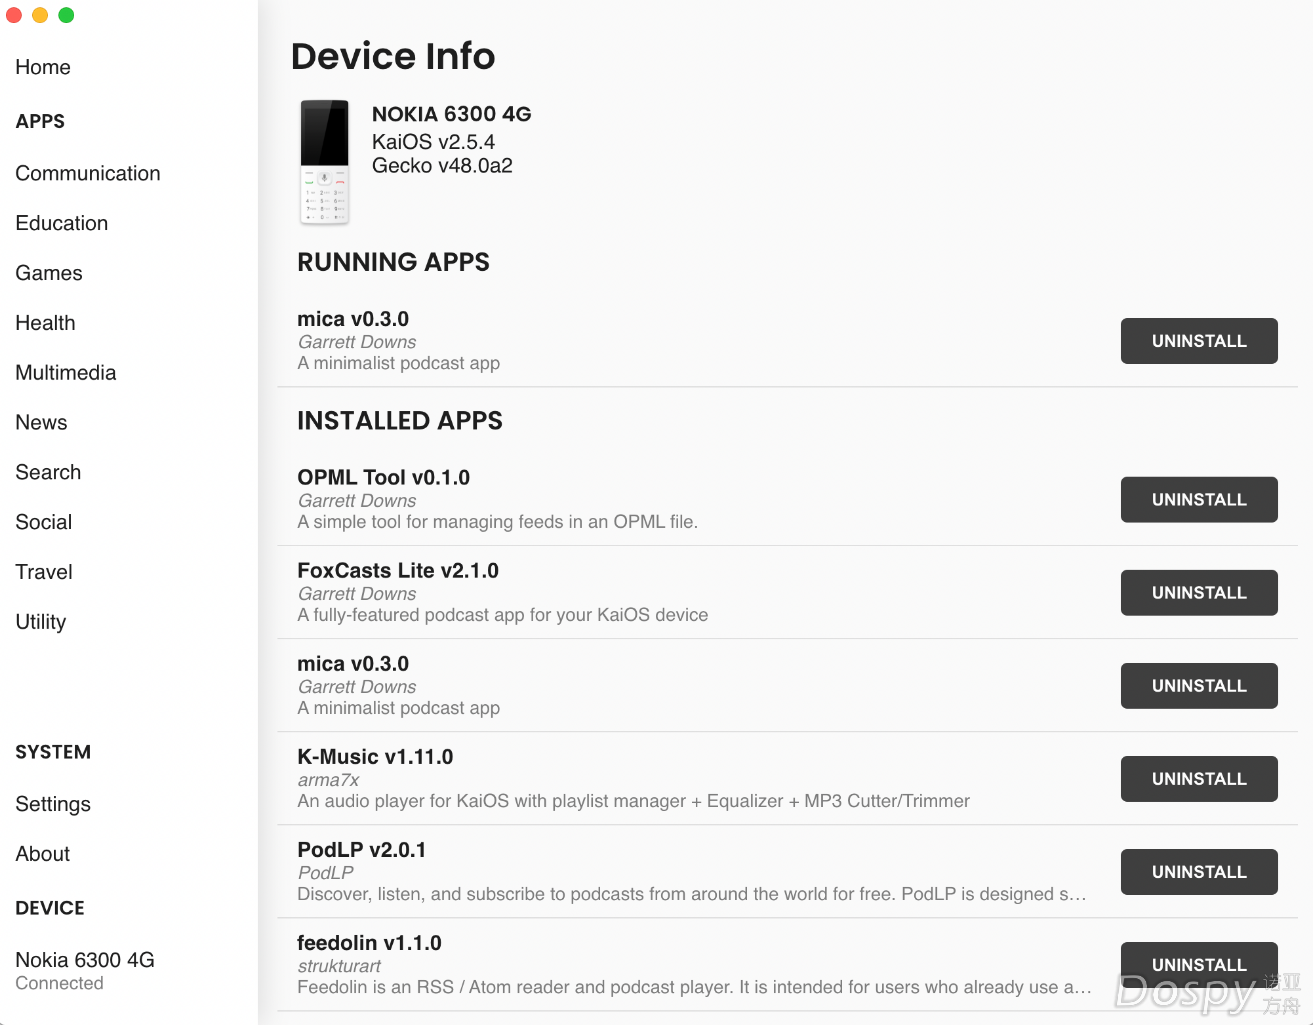The width and height of the screenshot is (1313, 1025).
Task: Open the Games category
Action: (x=49, y=273)
